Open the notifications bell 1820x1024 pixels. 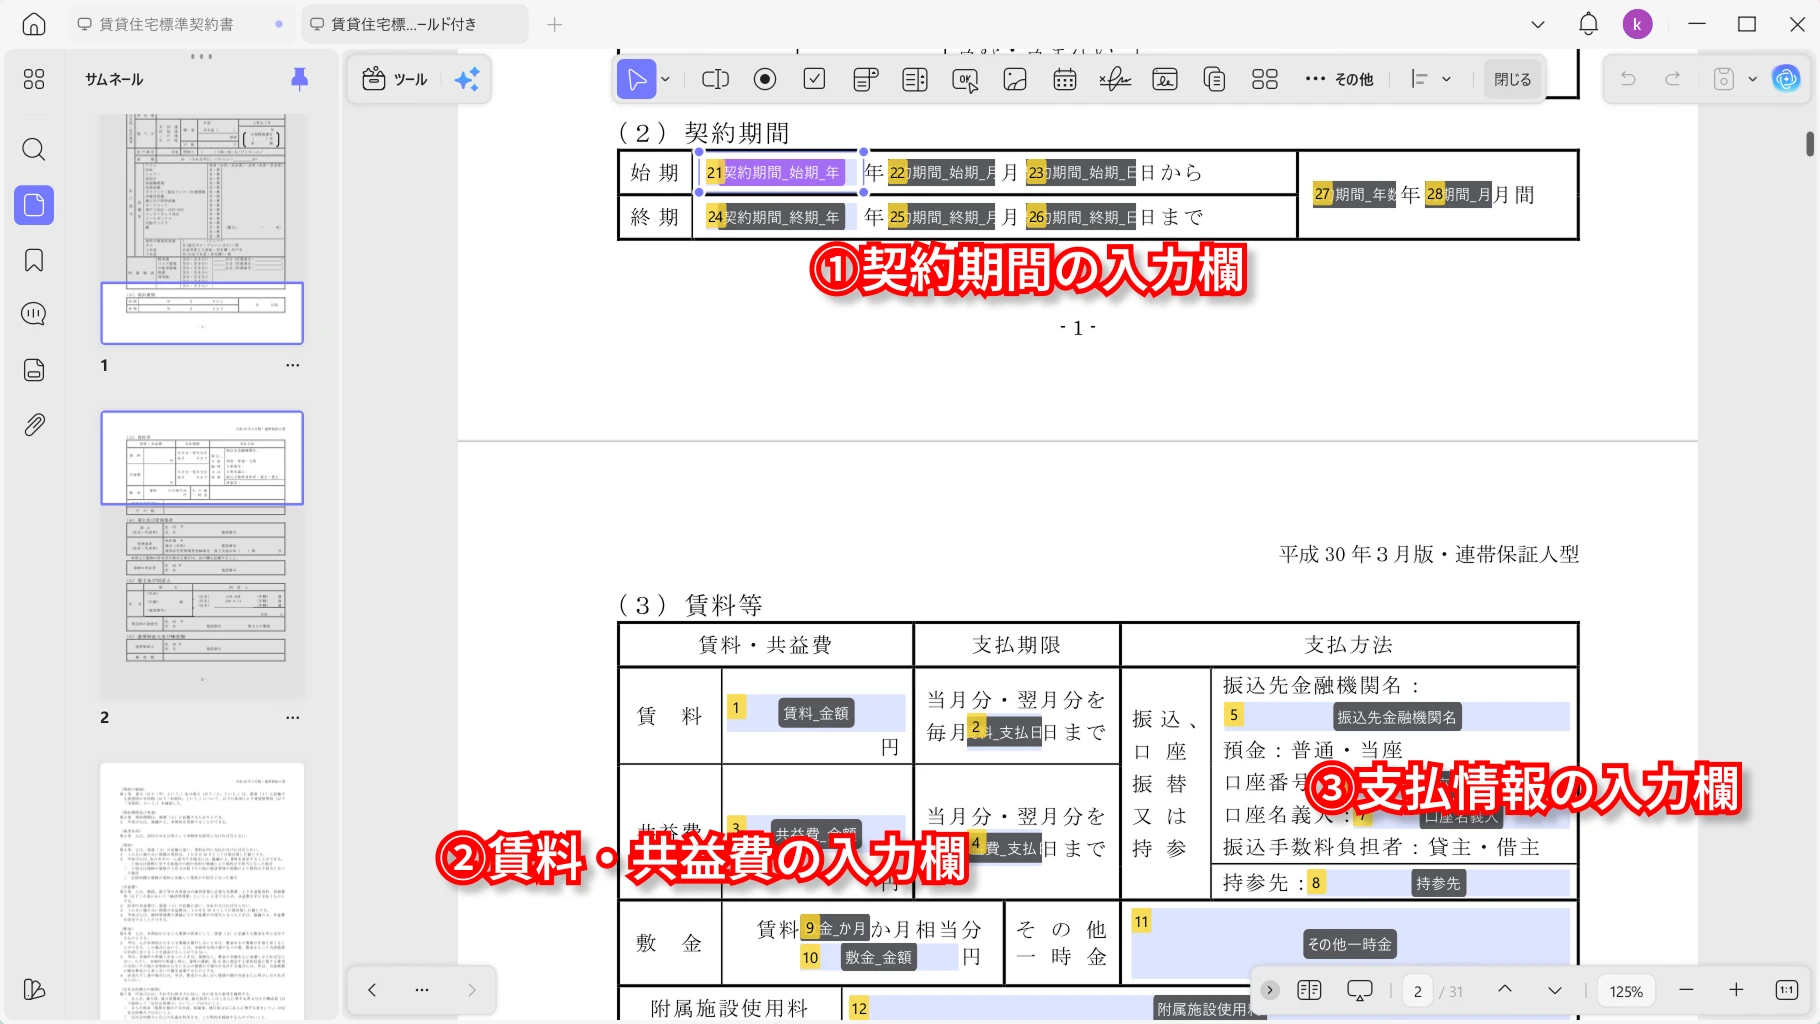(1588, 24)
